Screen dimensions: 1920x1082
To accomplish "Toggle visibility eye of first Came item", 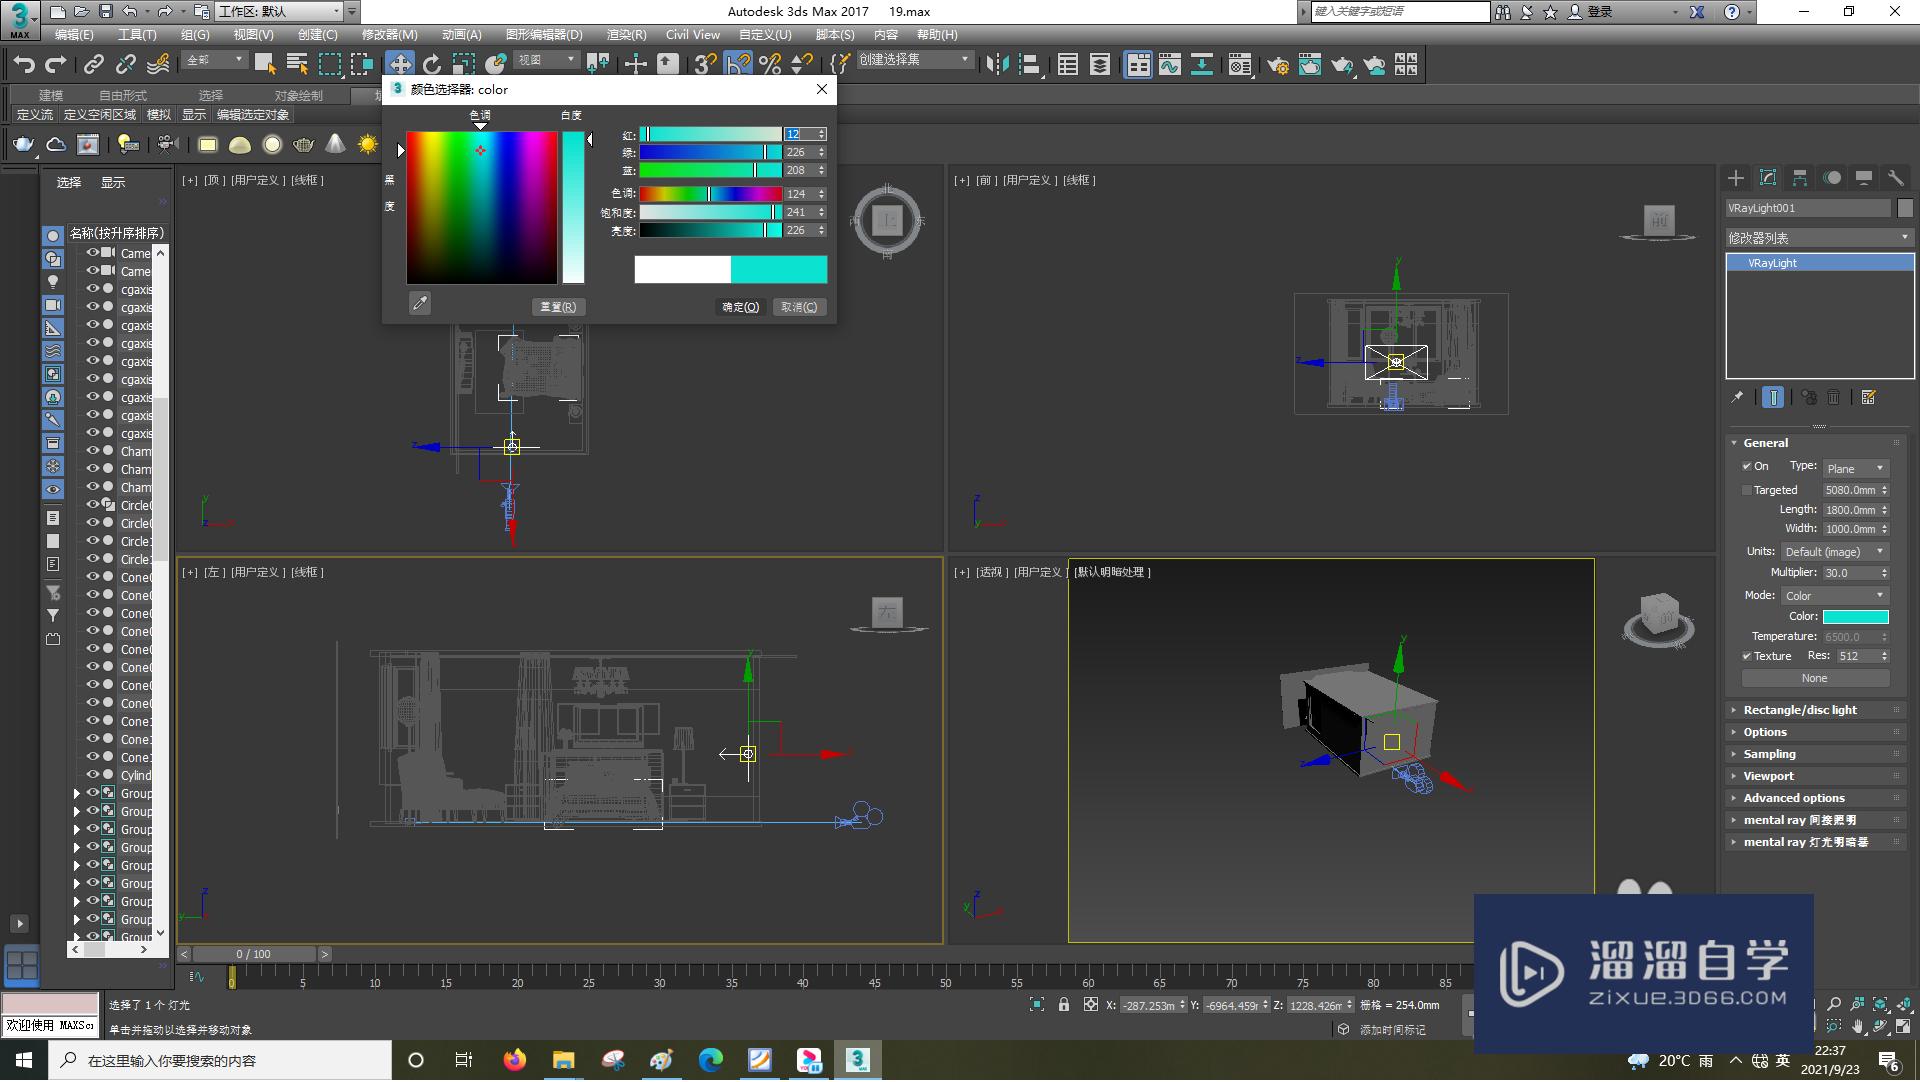I will (93, 253).
